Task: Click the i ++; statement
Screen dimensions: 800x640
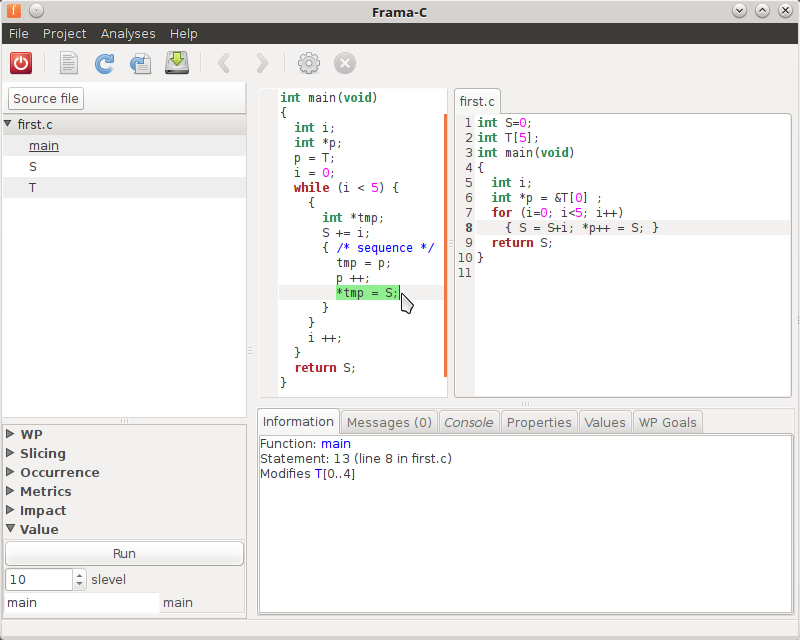Action: tap(324, 338)
